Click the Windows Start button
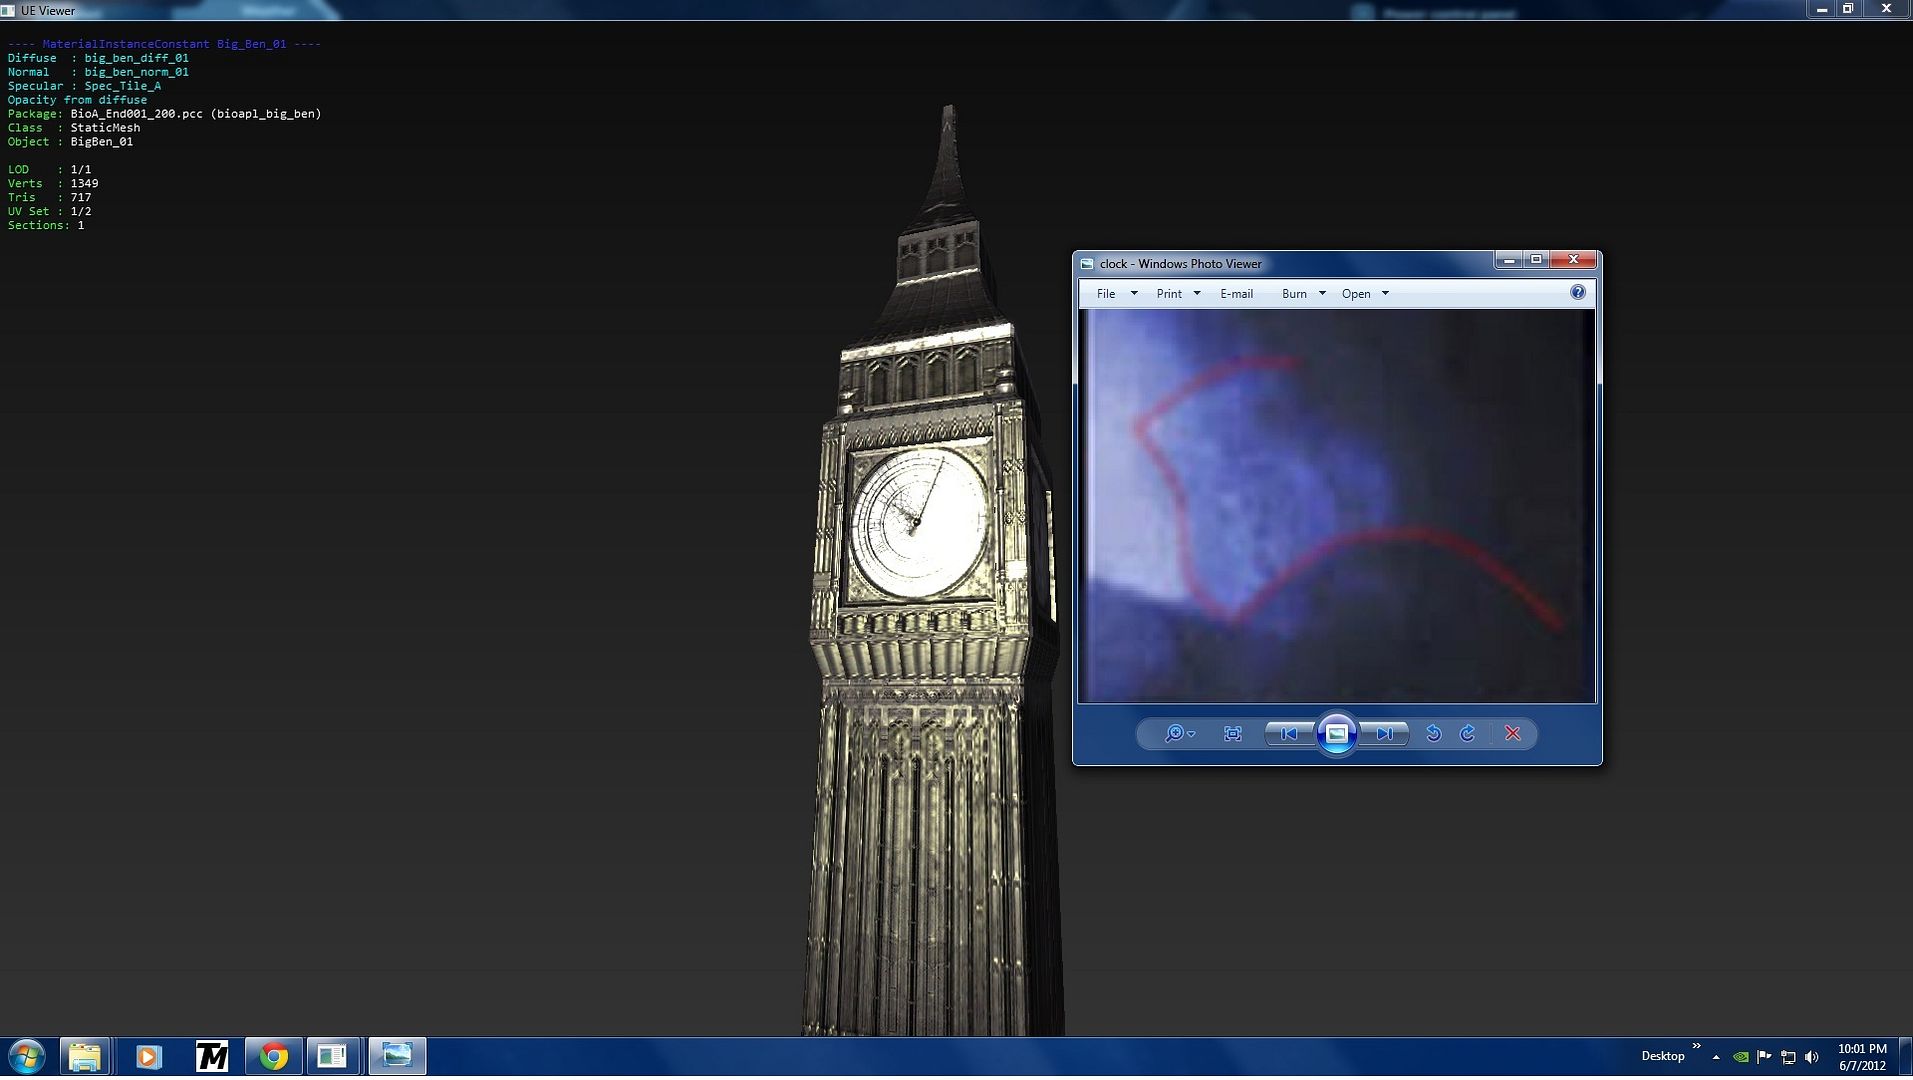 click(x=27, y=1056)
